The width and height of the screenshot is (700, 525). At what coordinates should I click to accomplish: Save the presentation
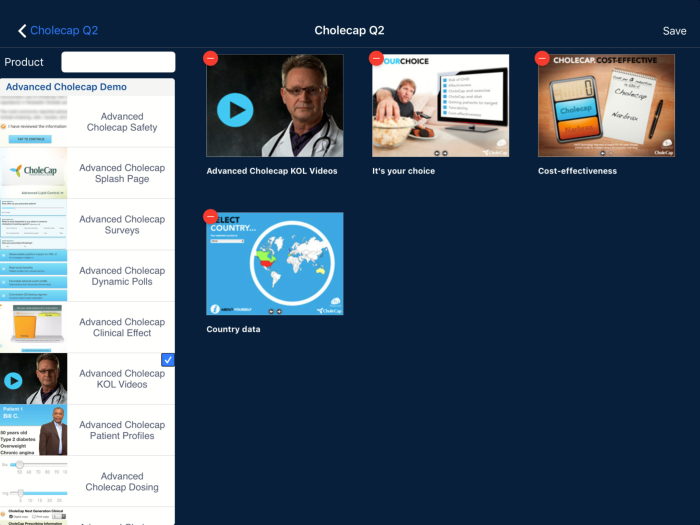pyautogui.click(x=674, y=31)
